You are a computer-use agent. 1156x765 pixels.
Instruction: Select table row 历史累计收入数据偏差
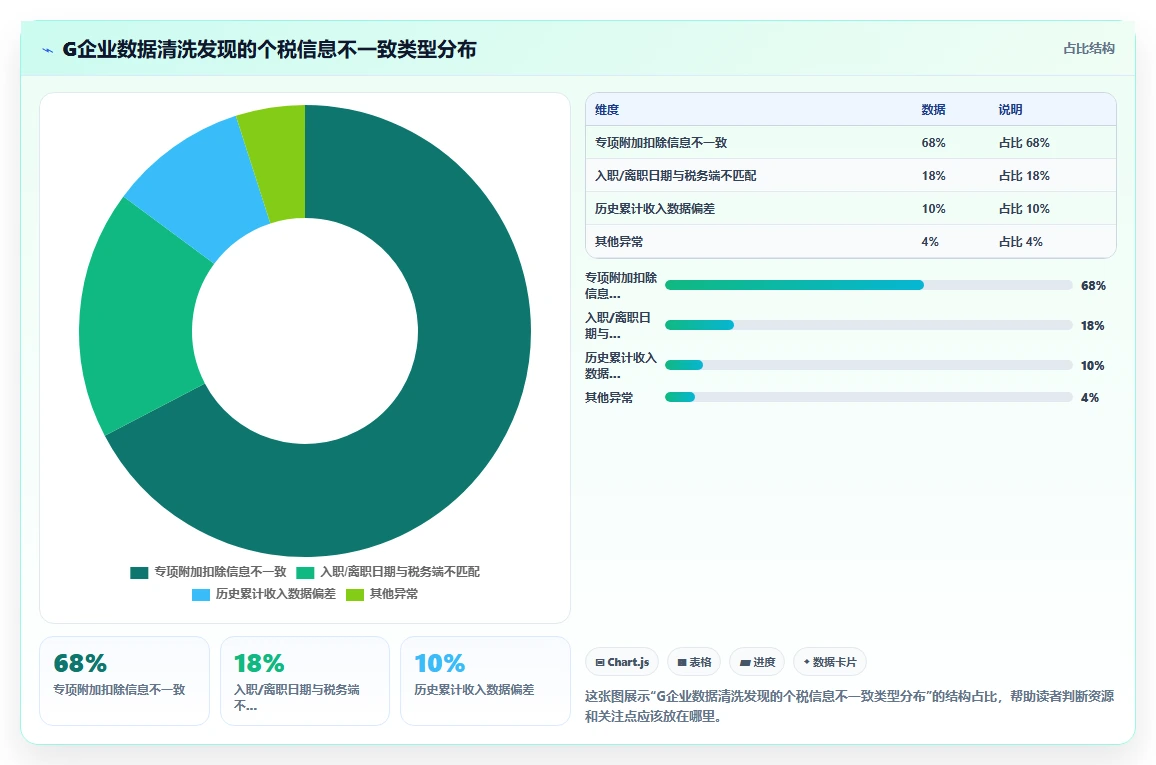(851, 209)
